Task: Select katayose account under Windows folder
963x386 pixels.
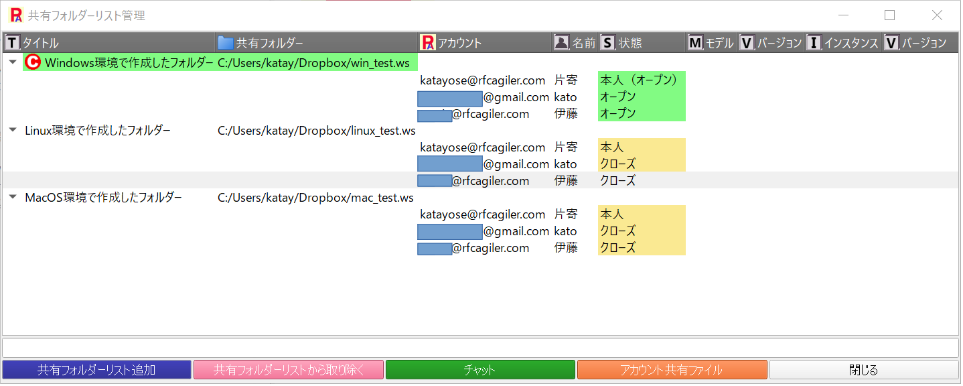Action: click(x=483, y=80)
